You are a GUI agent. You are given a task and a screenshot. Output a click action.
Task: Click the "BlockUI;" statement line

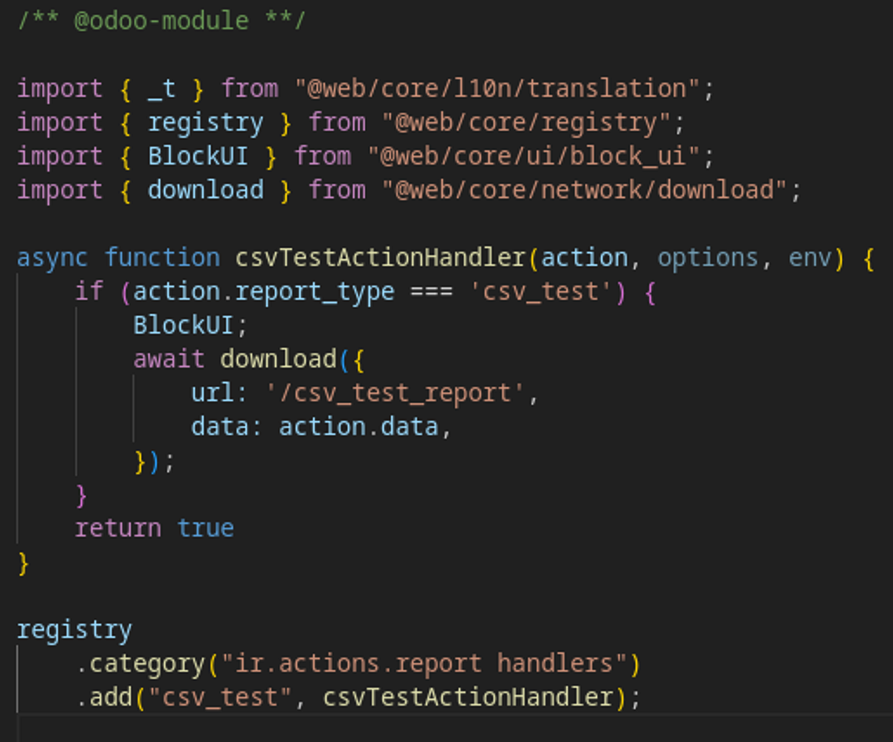click(190, 326)
